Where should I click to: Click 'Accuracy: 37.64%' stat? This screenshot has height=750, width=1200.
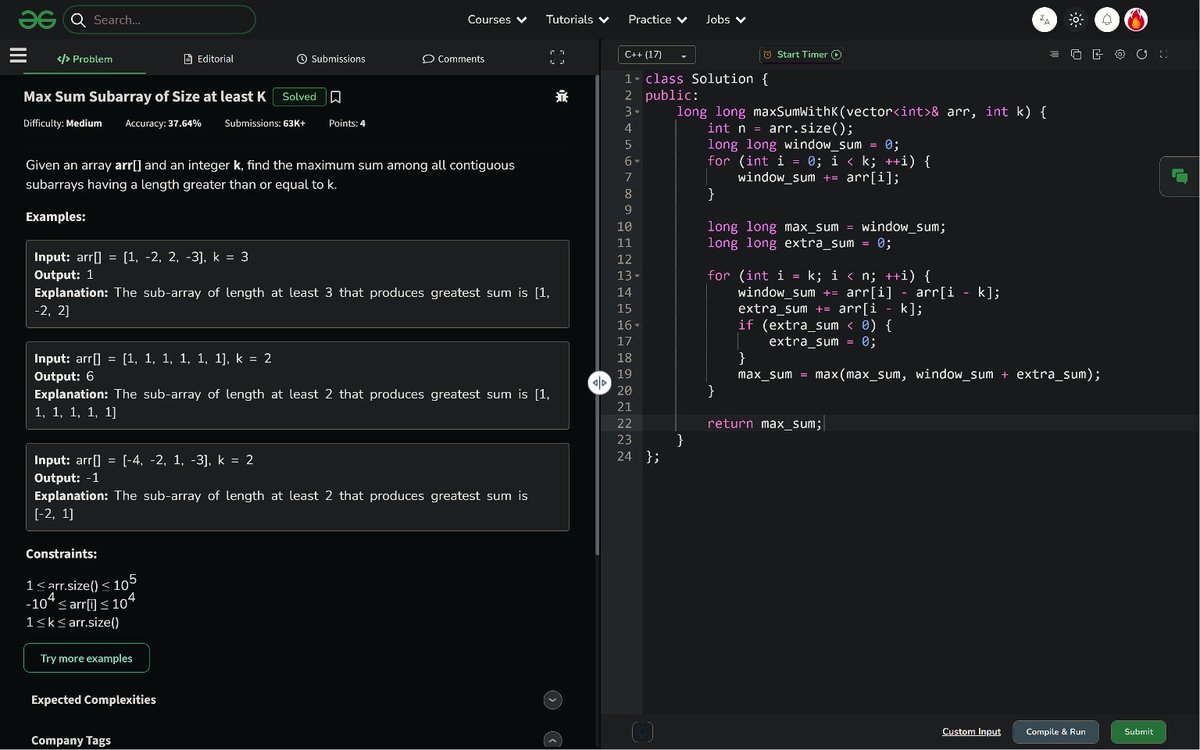pos(163,124)
